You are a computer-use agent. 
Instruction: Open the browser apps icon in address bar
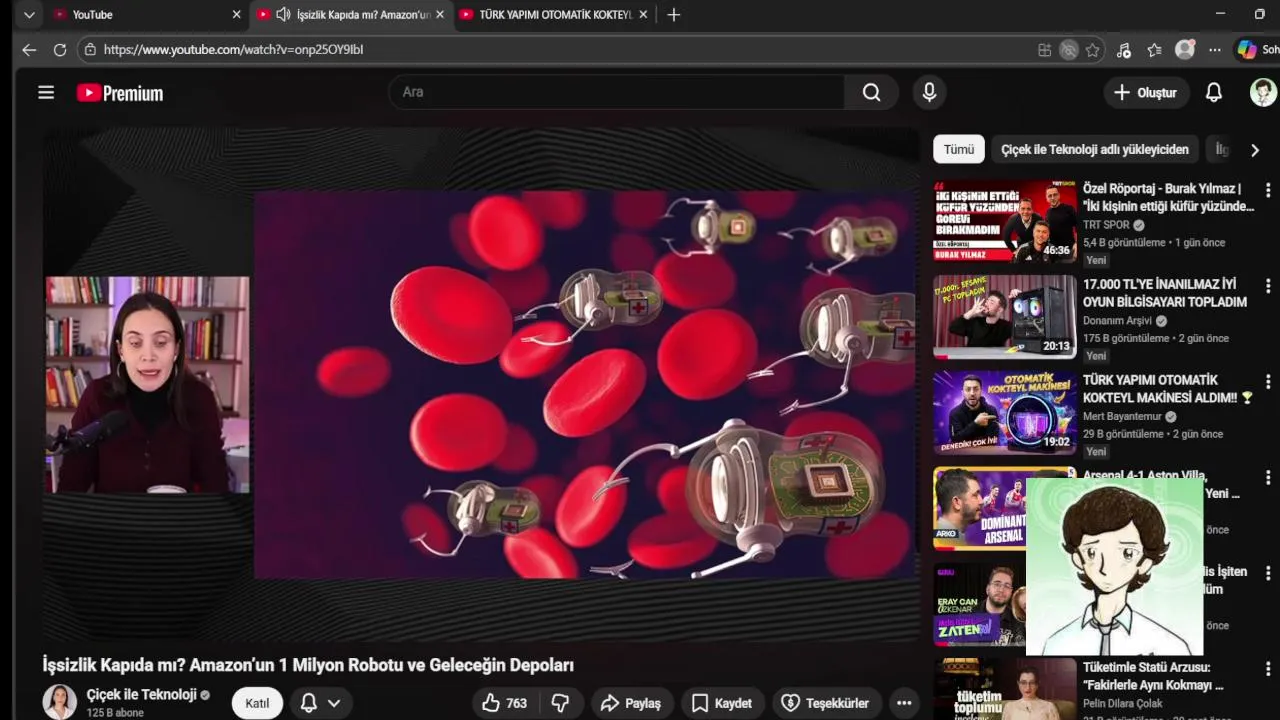(1044, 49)
